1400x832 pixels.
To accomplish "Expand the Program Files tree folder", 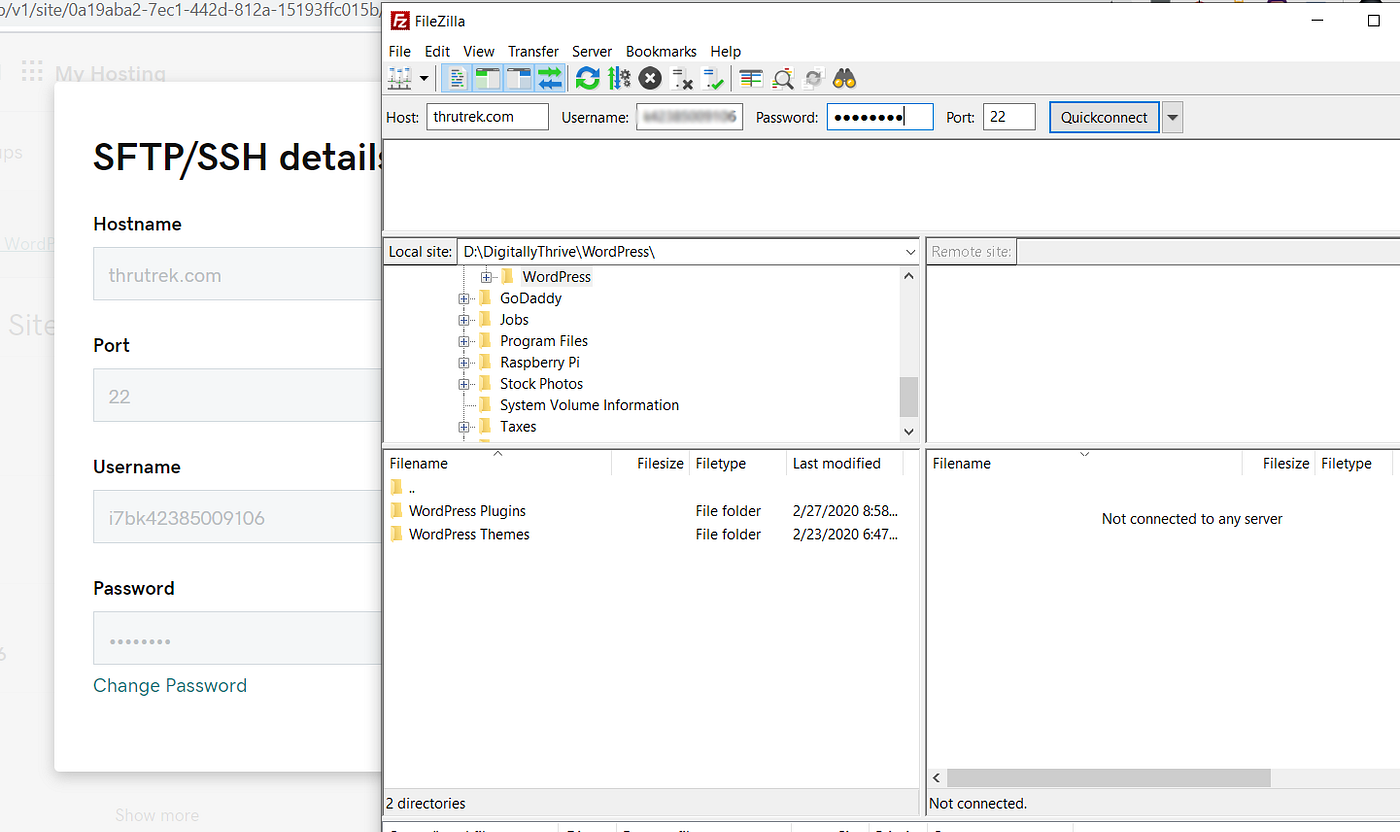I will [x=464, y=342].
